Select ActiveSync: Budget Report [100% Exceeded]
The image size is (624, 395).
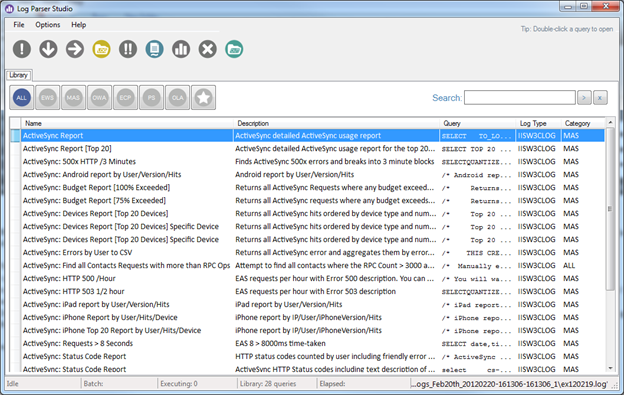point(307,188)
